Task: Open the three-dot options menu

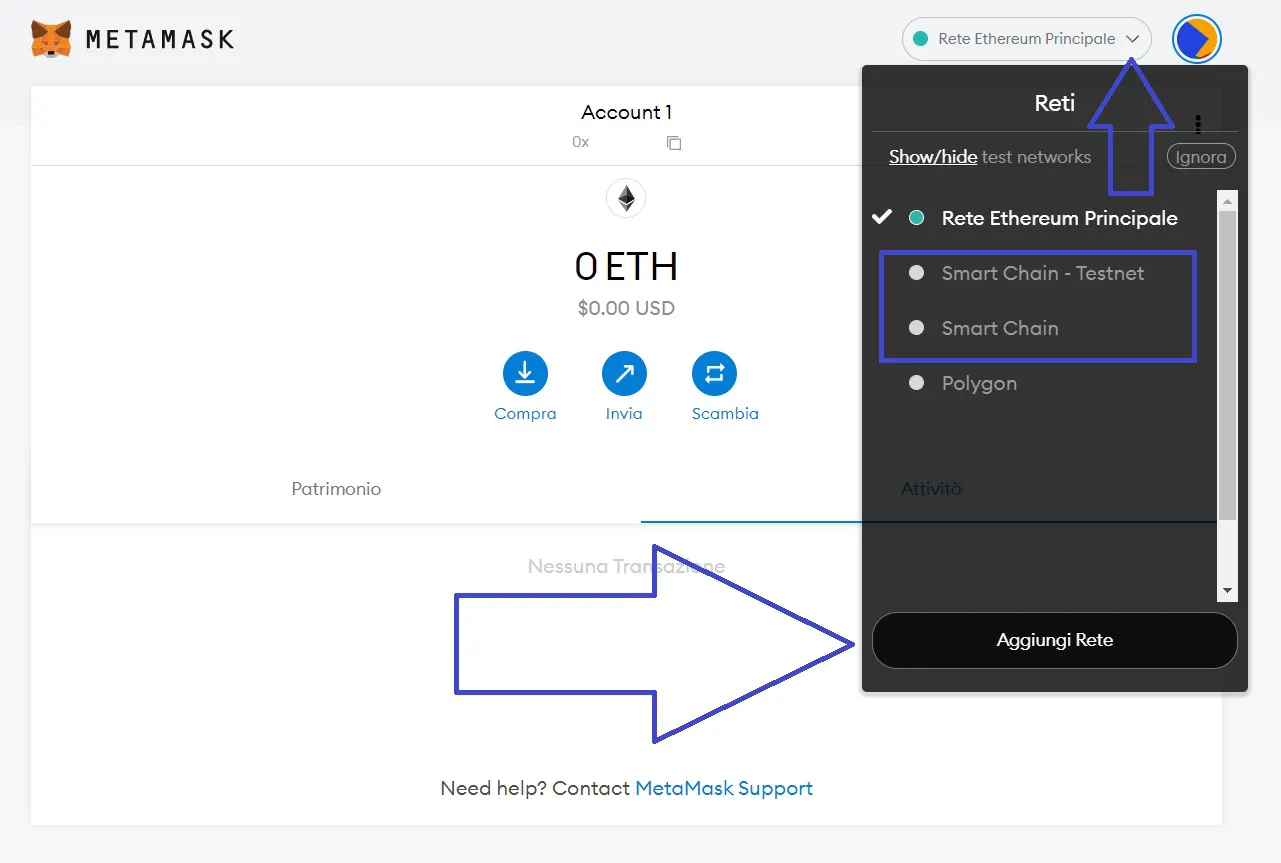Action: click(x=1198, y=124)
